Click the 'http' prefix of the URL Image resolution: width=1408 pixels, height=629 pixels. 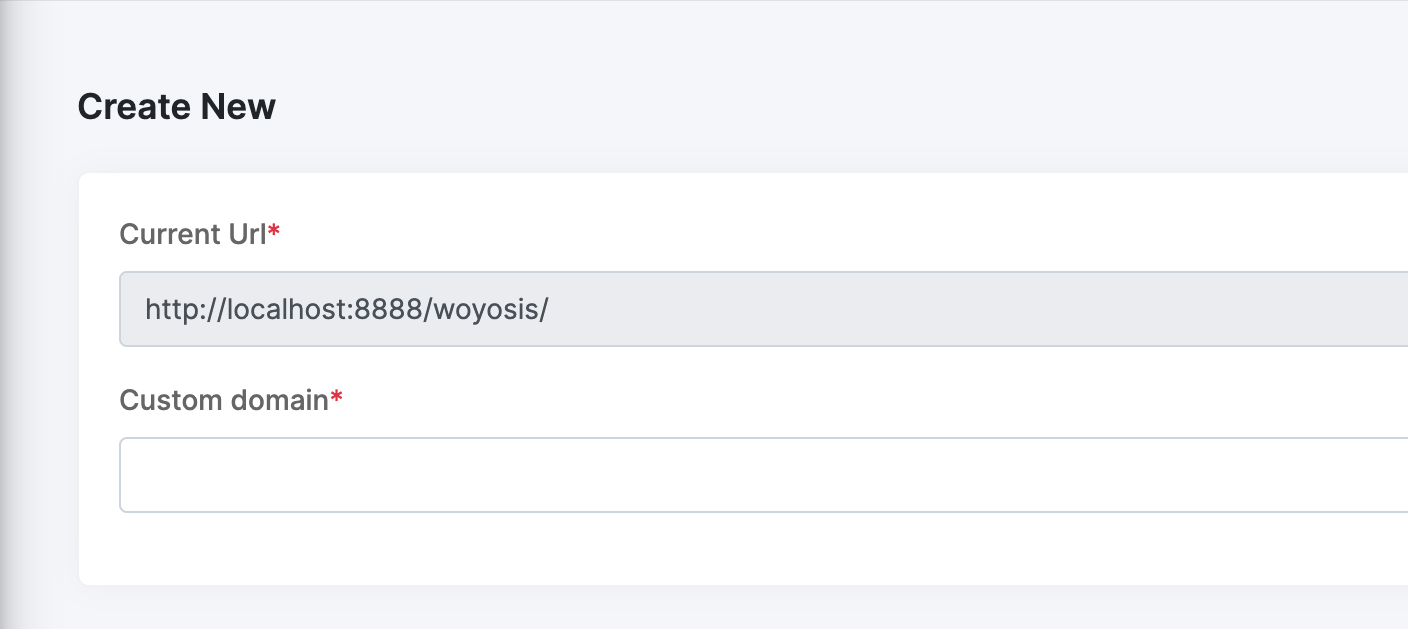click(166, 309)
